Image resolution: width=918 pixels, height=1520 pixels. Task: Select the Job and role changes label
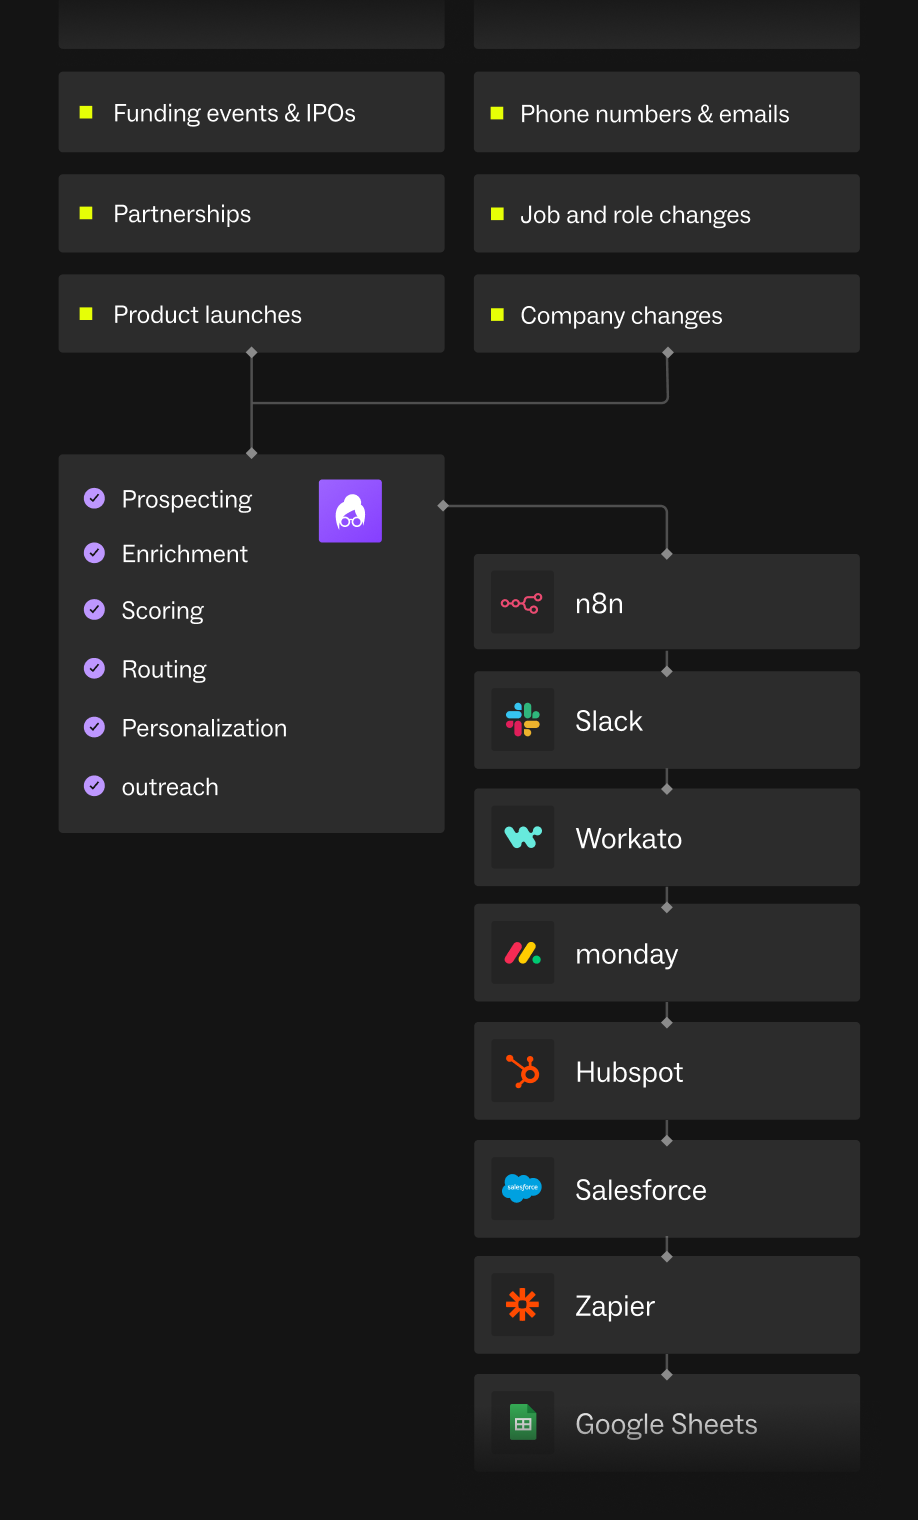coord(635,215)
